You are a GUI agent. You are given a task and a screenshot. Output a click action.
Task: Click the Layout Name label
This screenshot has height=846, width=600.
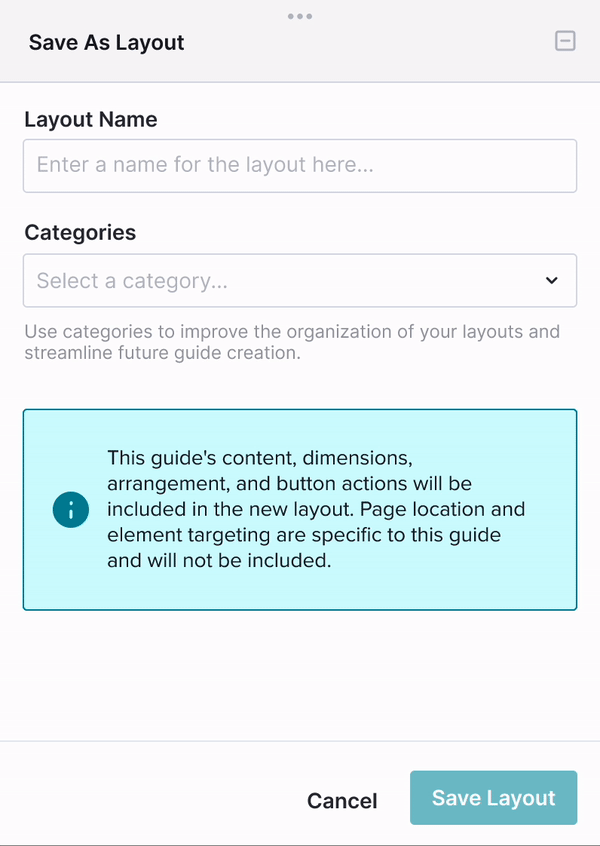tap(91, 119)
